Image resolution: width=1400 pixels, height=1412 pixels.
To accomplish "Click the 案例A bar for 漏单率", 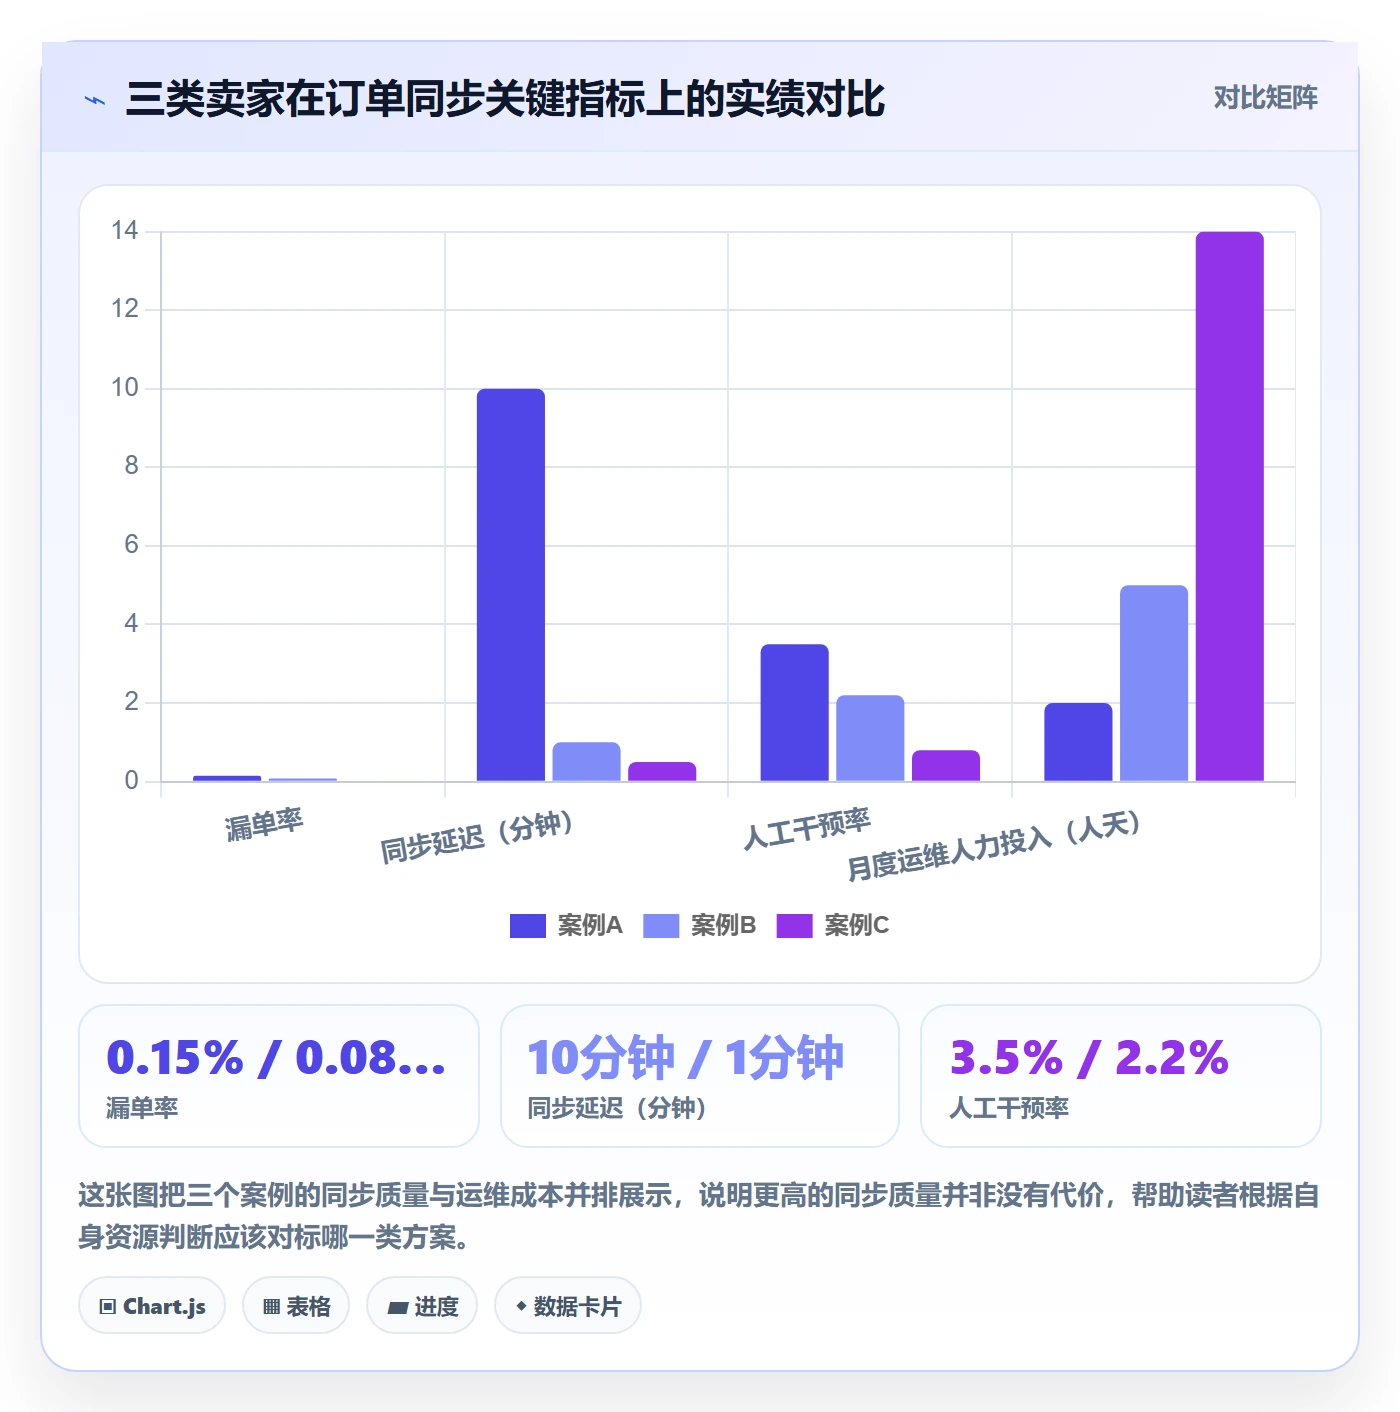I will click(227, 778).
